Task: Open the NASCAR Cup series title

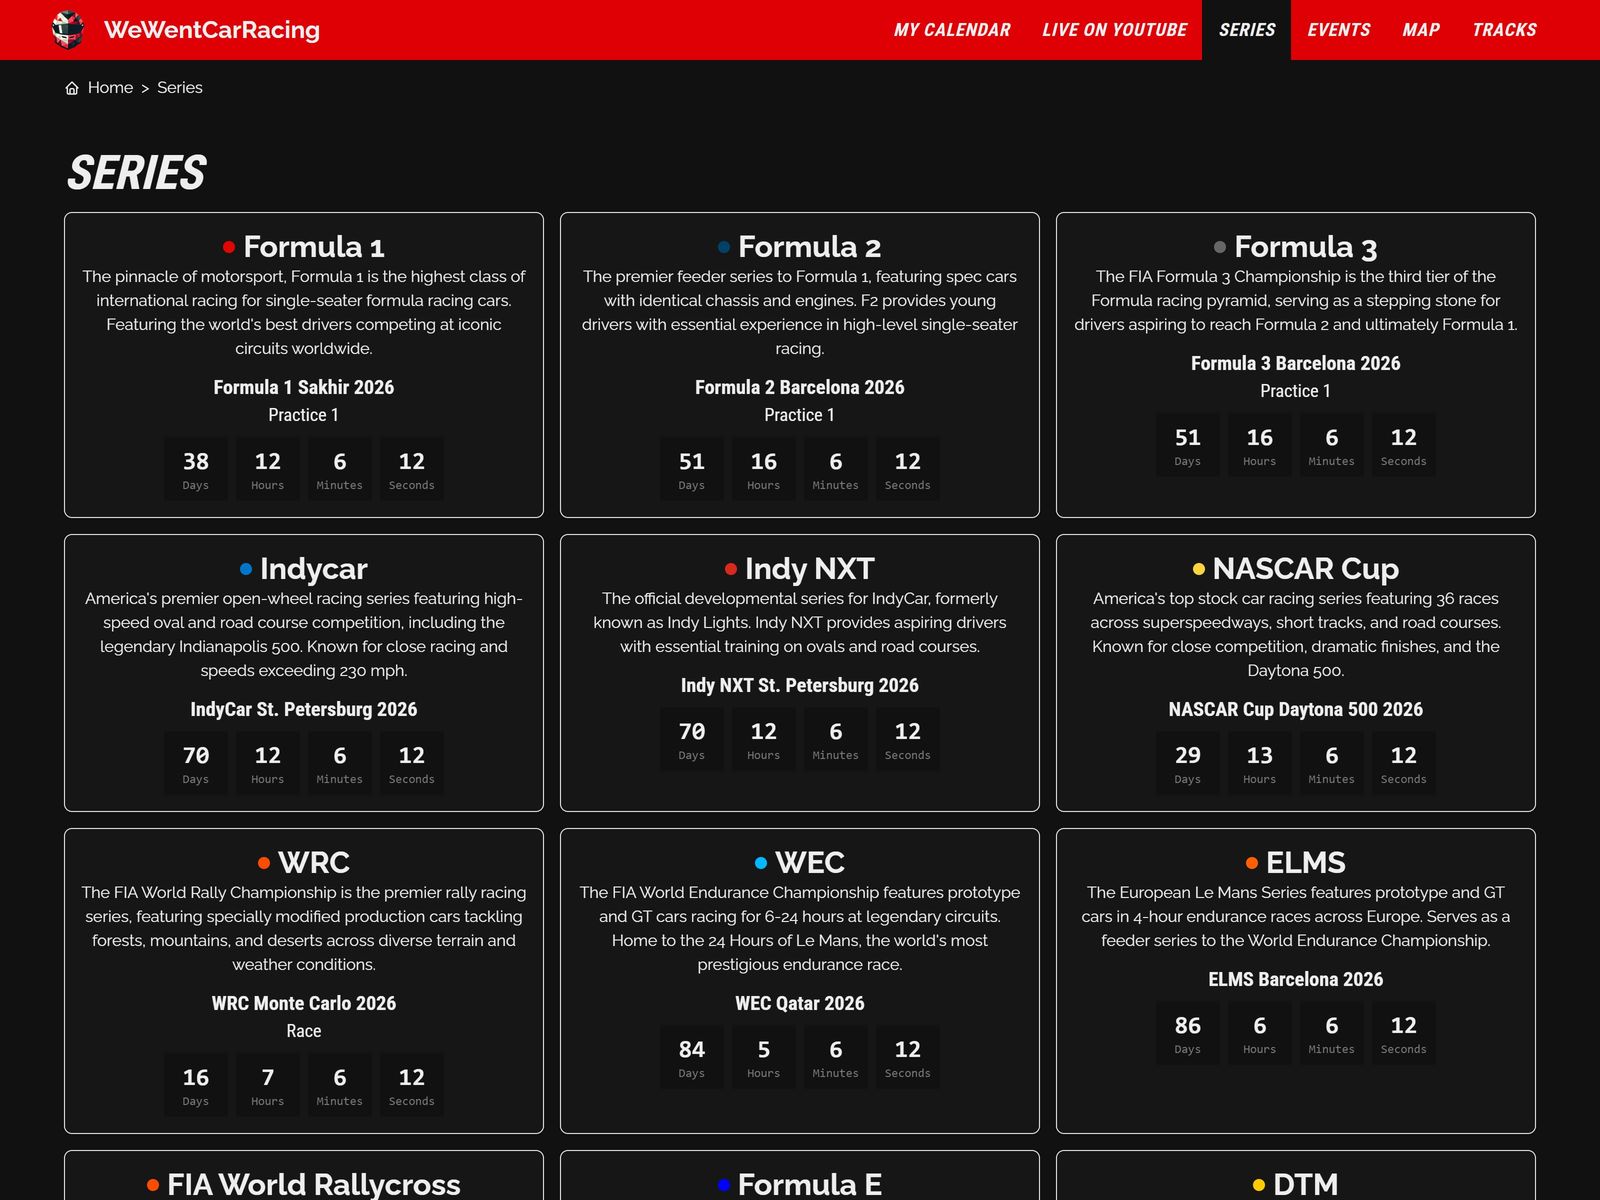Action: pyautogui.click(x=1306, y=569)
